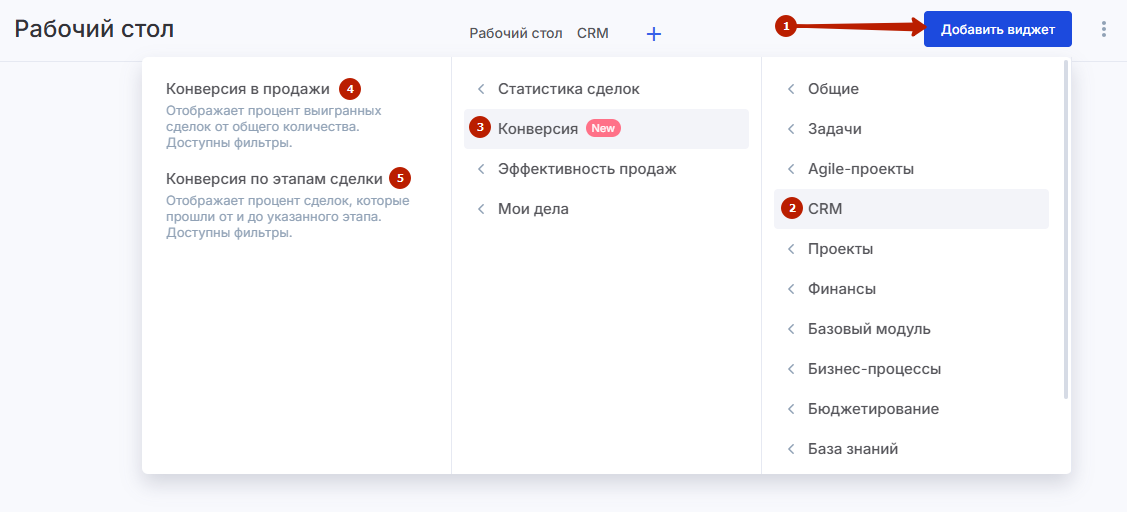The height and width of the screenshot is (512, 1127).
Task: Click the chevron next to Мои дела
Action: [x=481, y=209]
